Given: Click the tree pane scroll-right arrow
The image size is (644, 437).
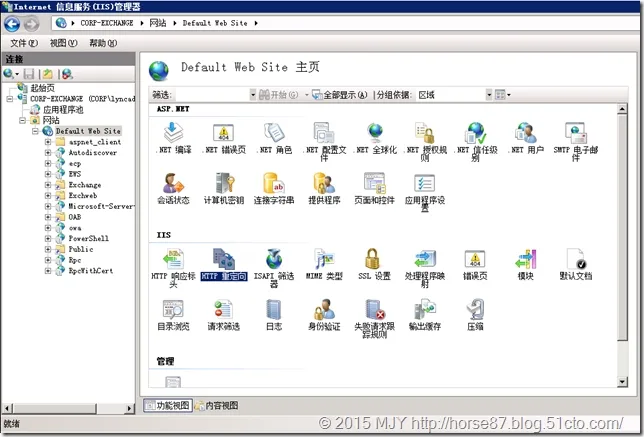Looking at the screenshot, I should [x=129, y=408].
